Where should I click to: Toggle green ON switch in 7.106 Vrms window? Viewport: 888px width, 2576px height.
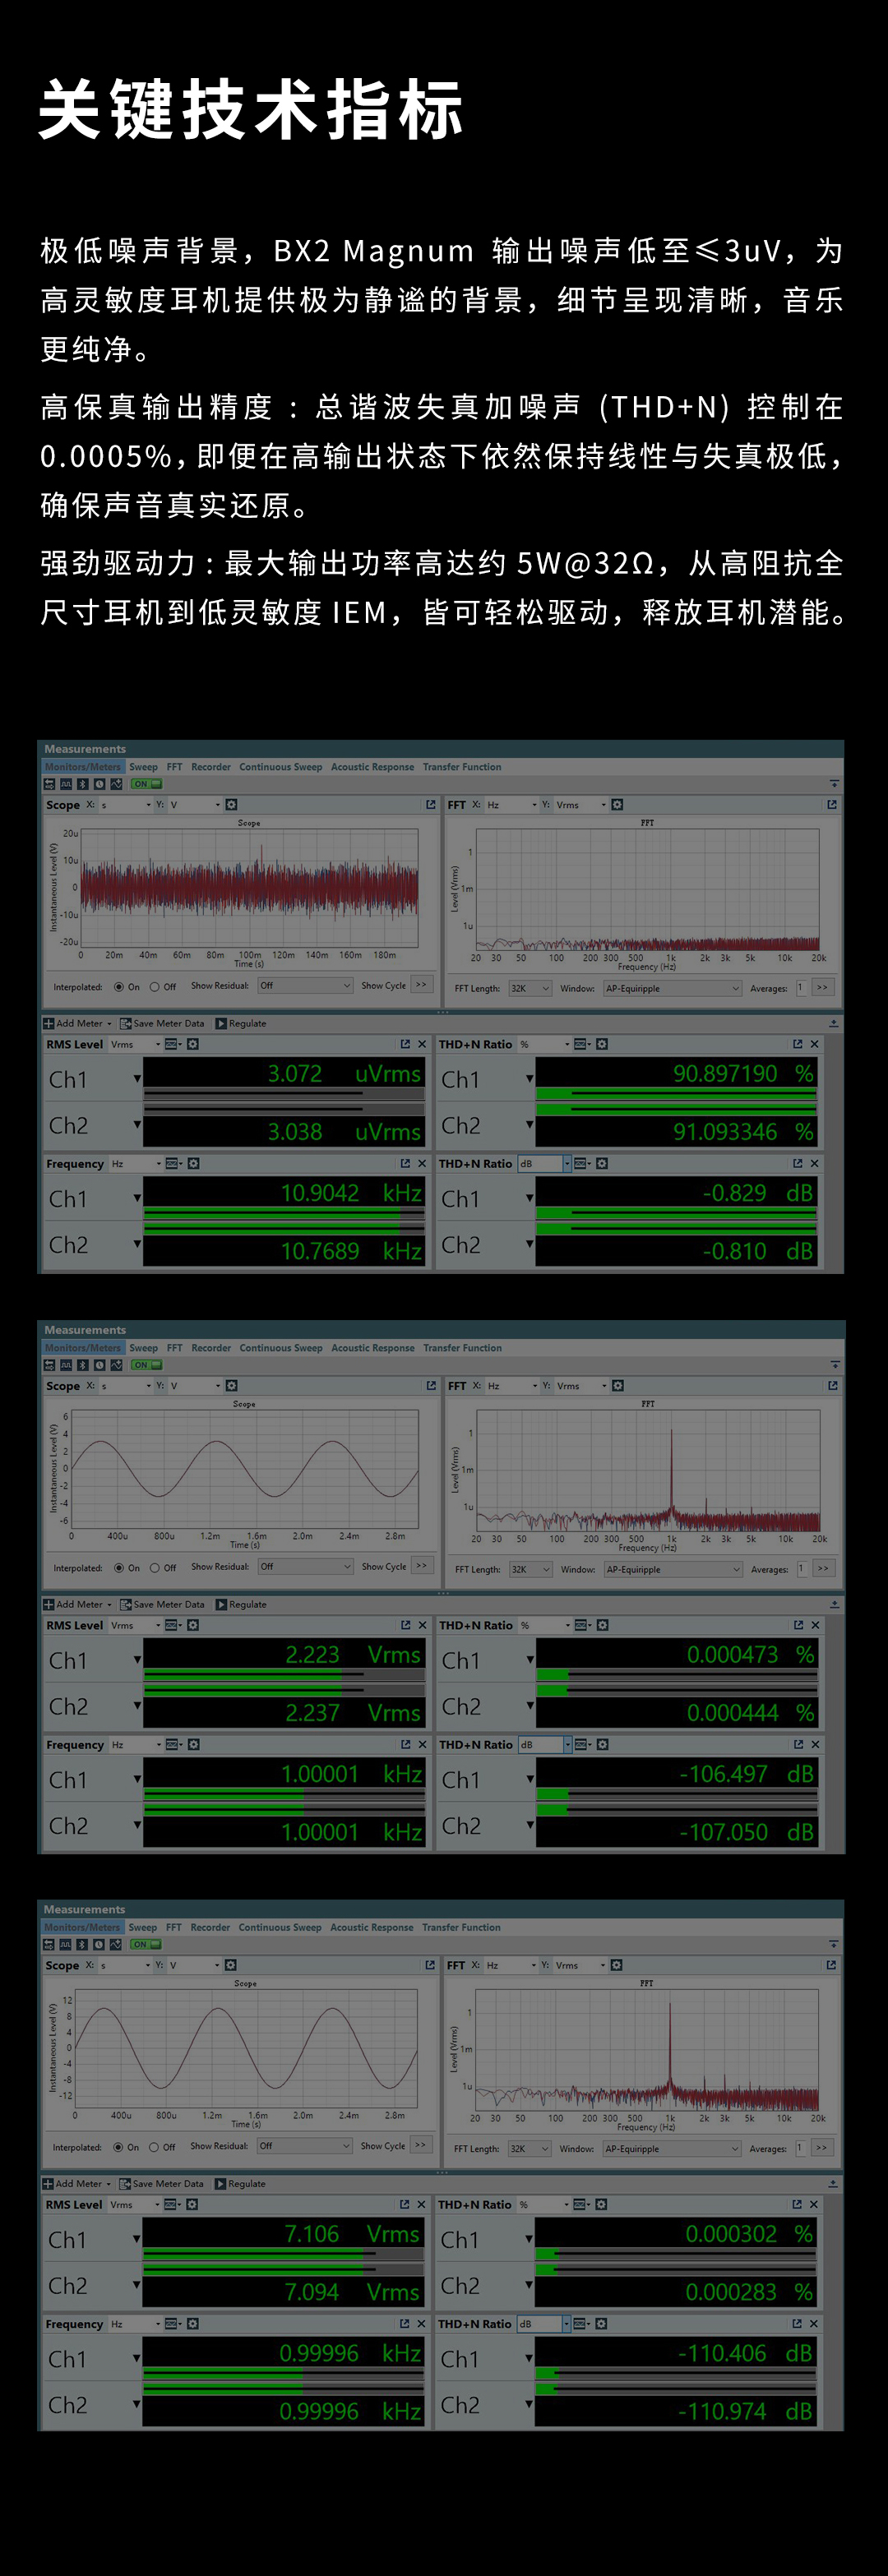tap(145, 1945)
